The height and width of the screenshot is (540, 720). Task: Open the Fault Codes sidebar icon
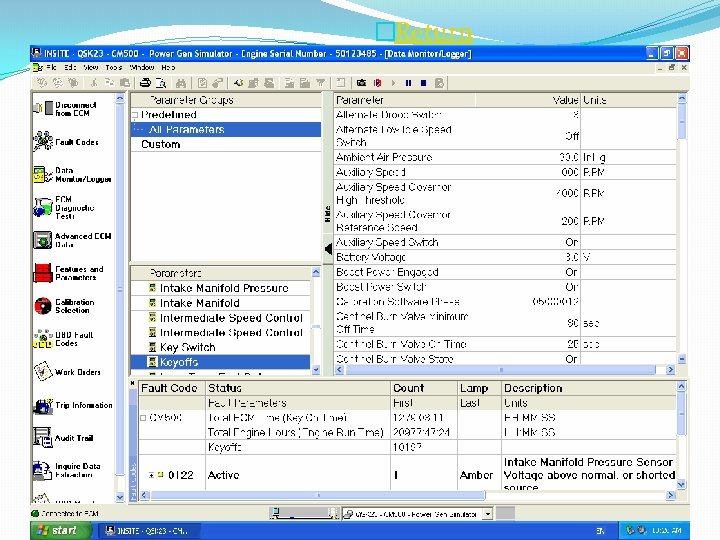click(42, 142)
